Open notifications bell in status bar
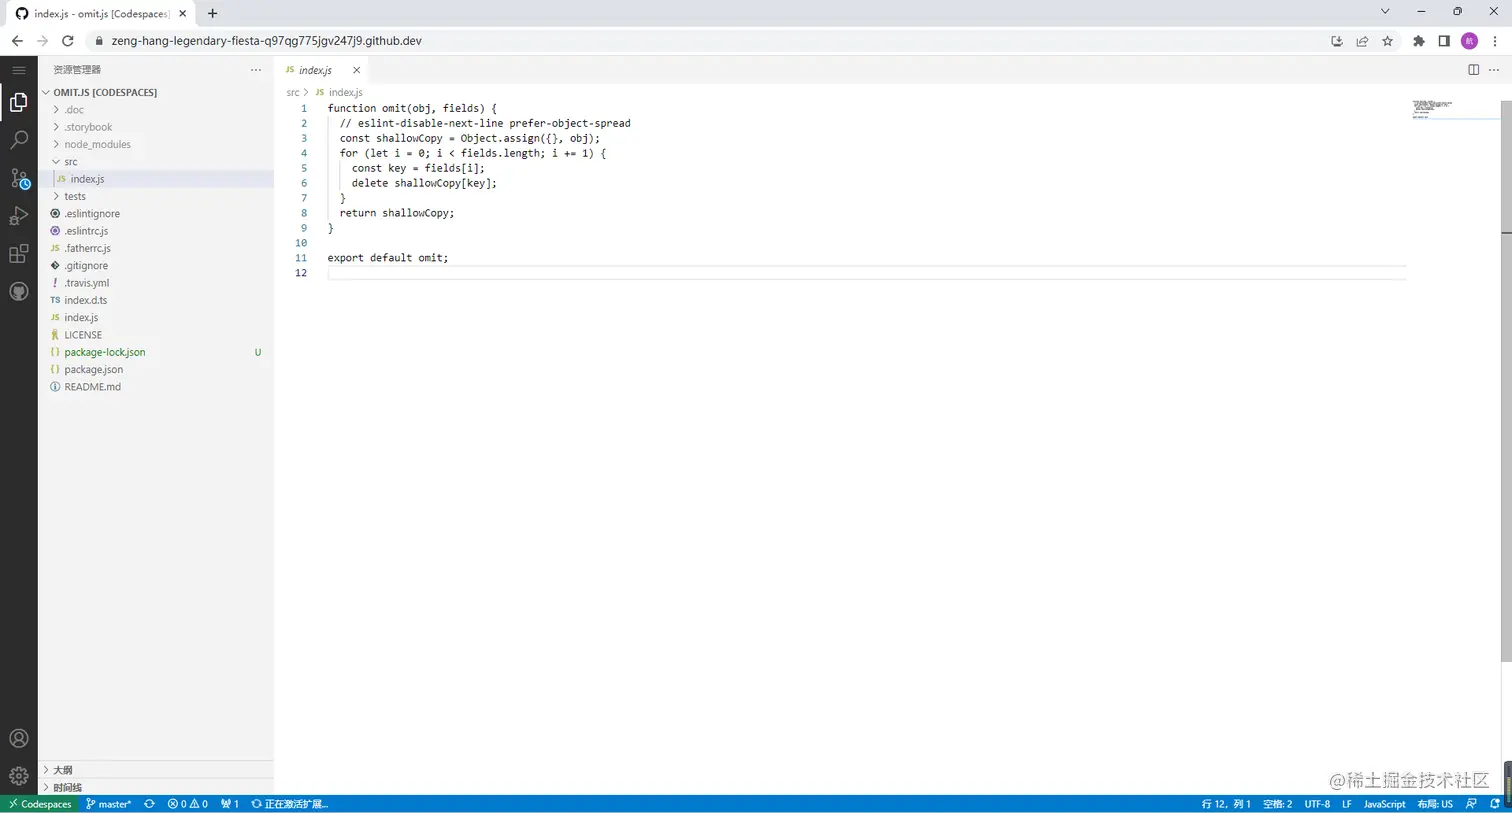Viewport: 1512px width, 813px height. click(x=1495, y=804)
